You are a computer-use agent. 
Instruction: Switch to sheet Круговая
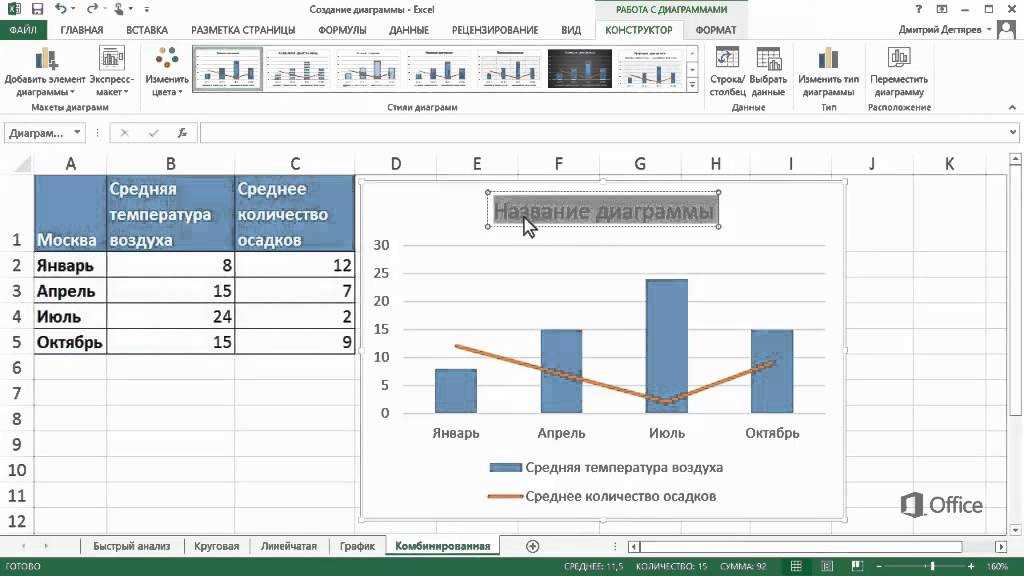click(x=216, y=546)
